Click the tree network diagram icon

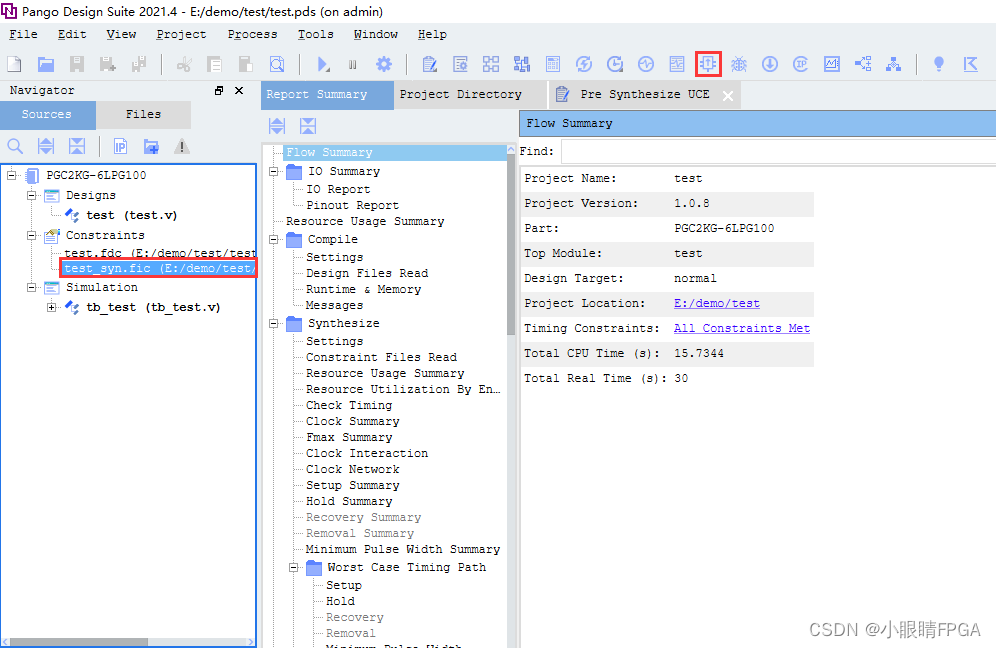[893, 64]
